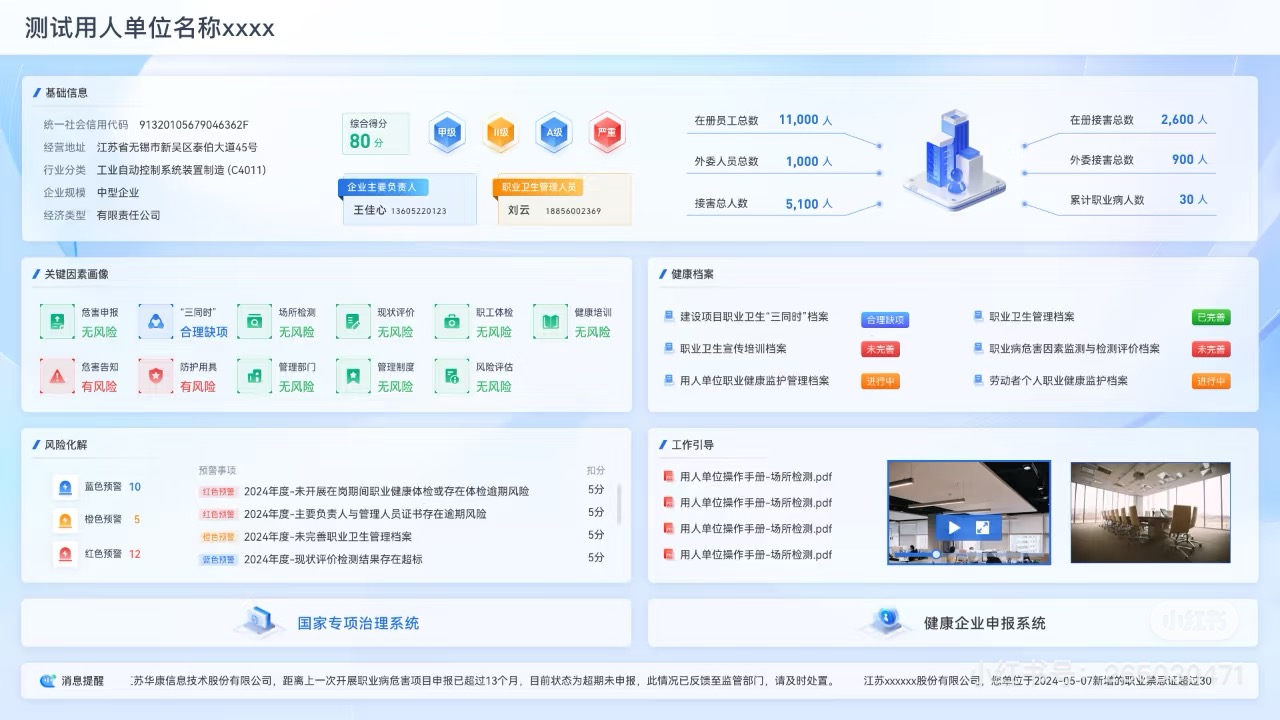
Task: Click the blue A级 hexagon badge
Action: point(553,131)
